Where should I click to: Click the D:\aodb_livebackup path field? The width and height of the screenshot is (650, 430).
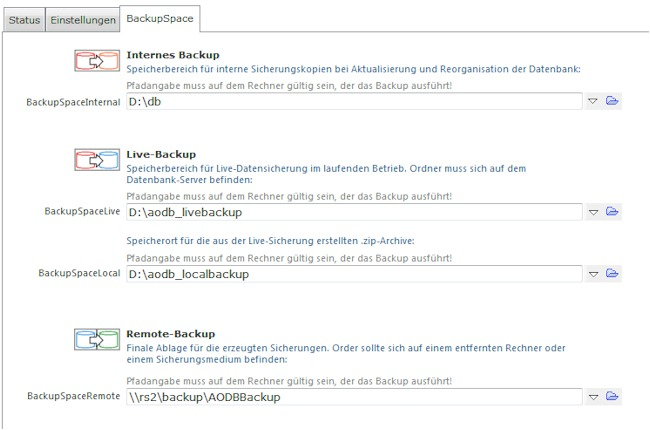click(354, 212)
